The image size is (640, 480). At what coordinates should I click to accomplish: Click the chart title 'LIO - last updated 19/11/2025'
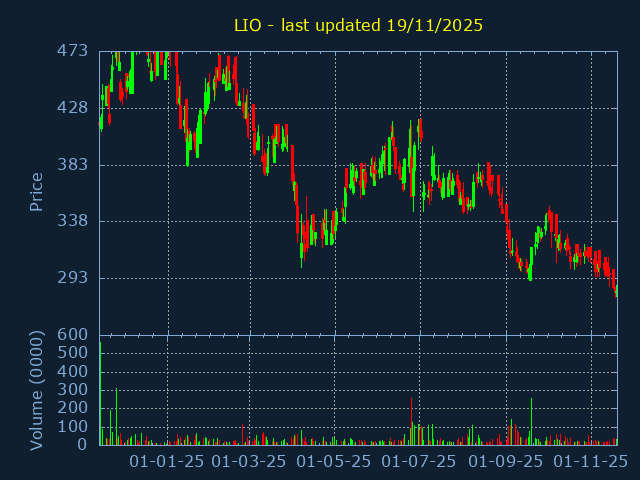(x=358, y=25)
